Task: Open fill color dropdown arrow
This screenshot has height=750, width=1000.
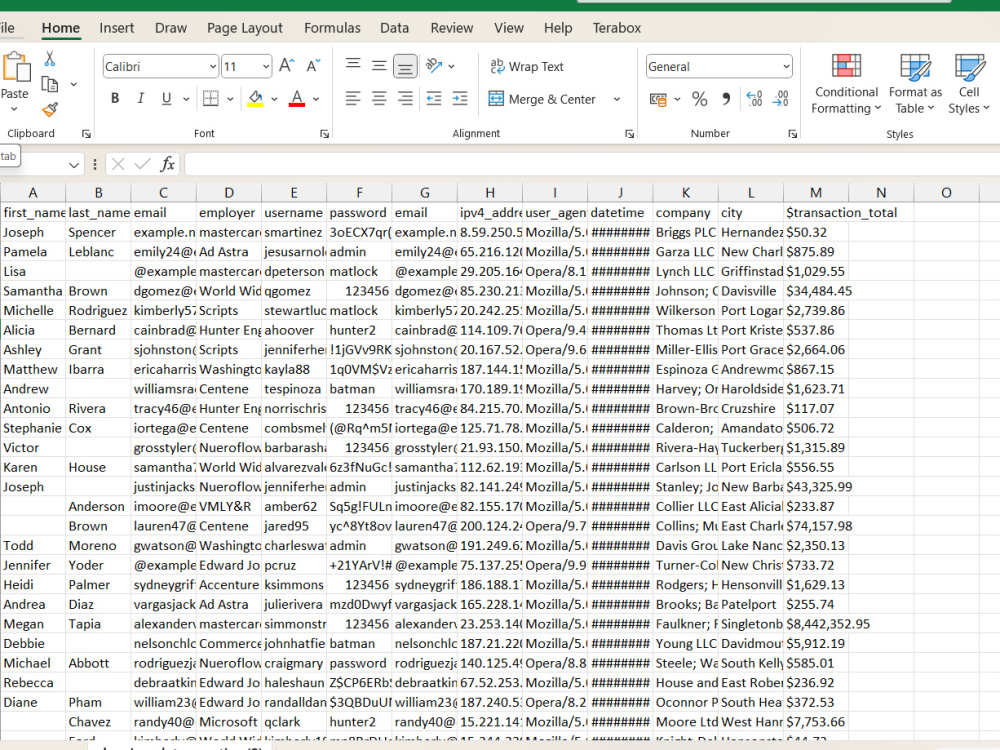Action: 274,99
